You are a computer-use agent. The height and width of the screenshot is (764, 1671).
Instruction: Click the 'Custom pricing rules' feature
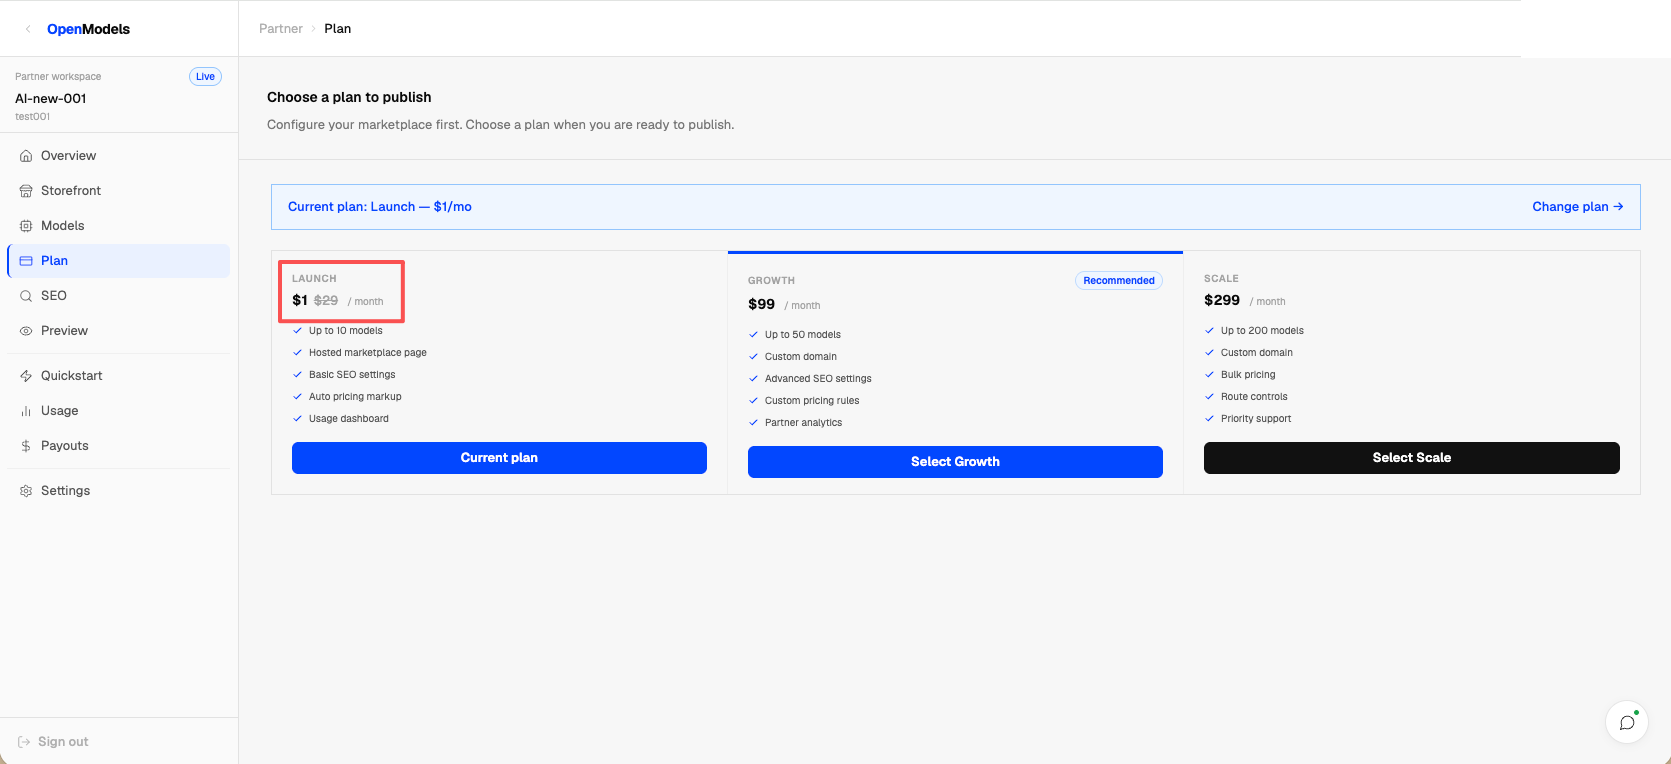coord(812,401)
